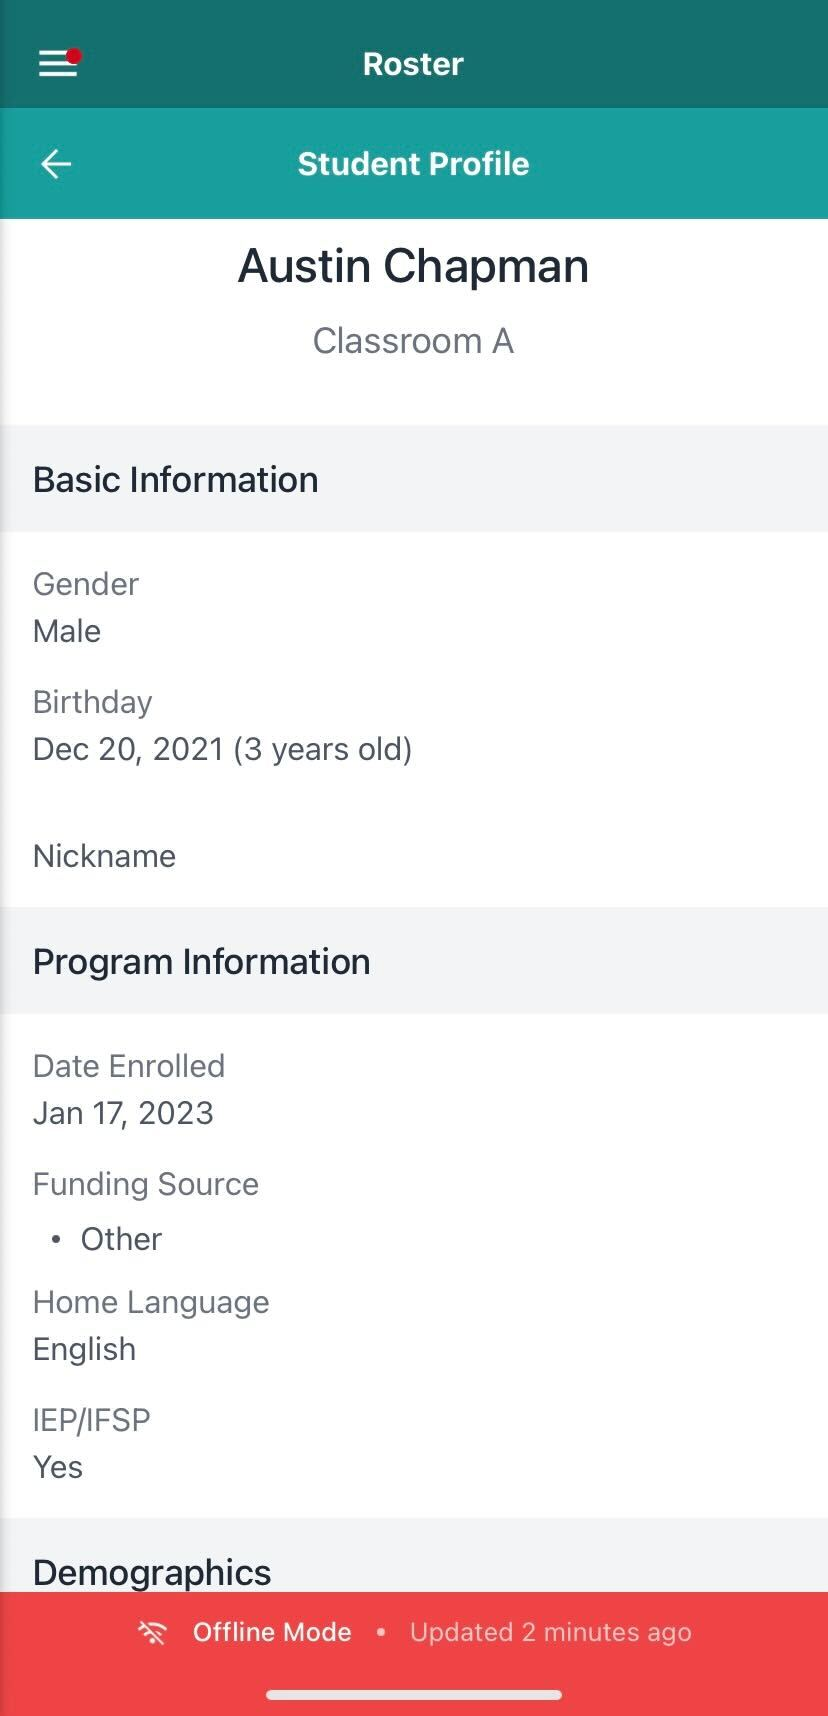Tap the Demographics section header
Image resolution: width=828 pixels, height=1716 pixels.
[x=152, y=1572]
